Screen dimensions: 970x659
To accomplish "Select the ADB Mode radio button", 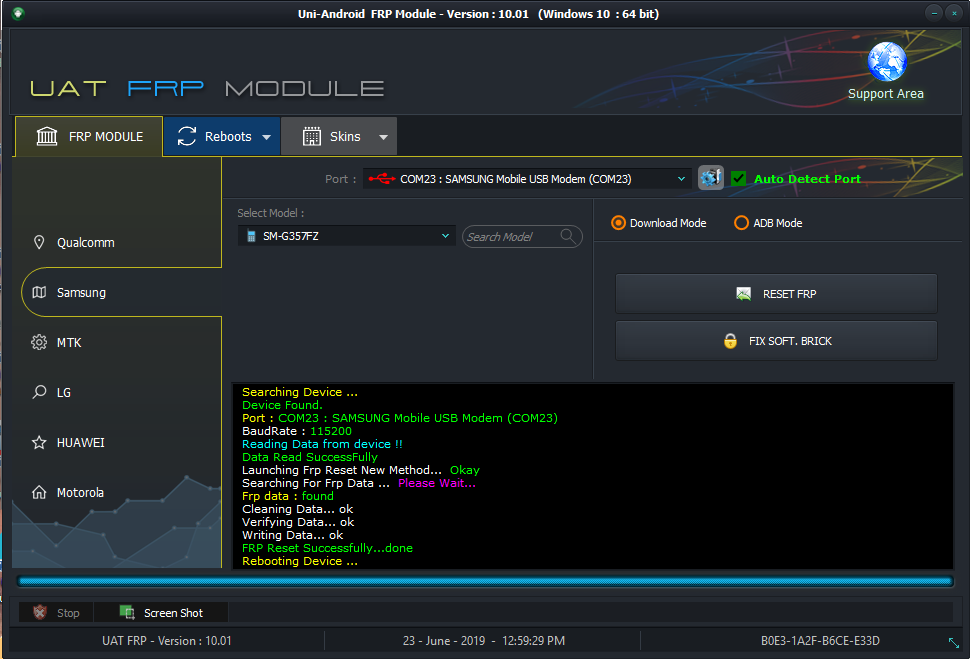I will tap(741, 223).
